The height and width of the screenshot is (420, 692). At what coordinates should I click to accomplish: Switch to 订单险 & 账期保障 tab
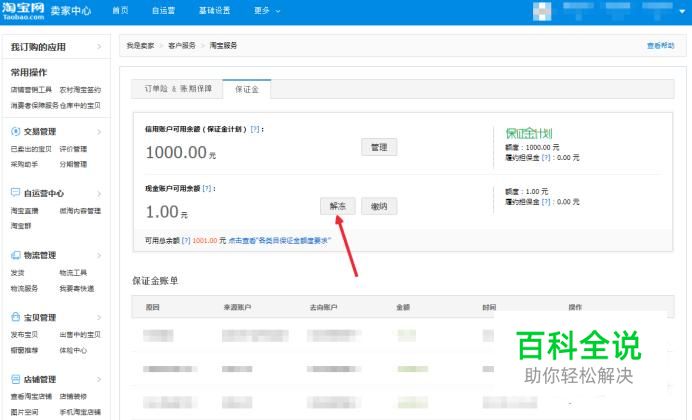point(178,89)
